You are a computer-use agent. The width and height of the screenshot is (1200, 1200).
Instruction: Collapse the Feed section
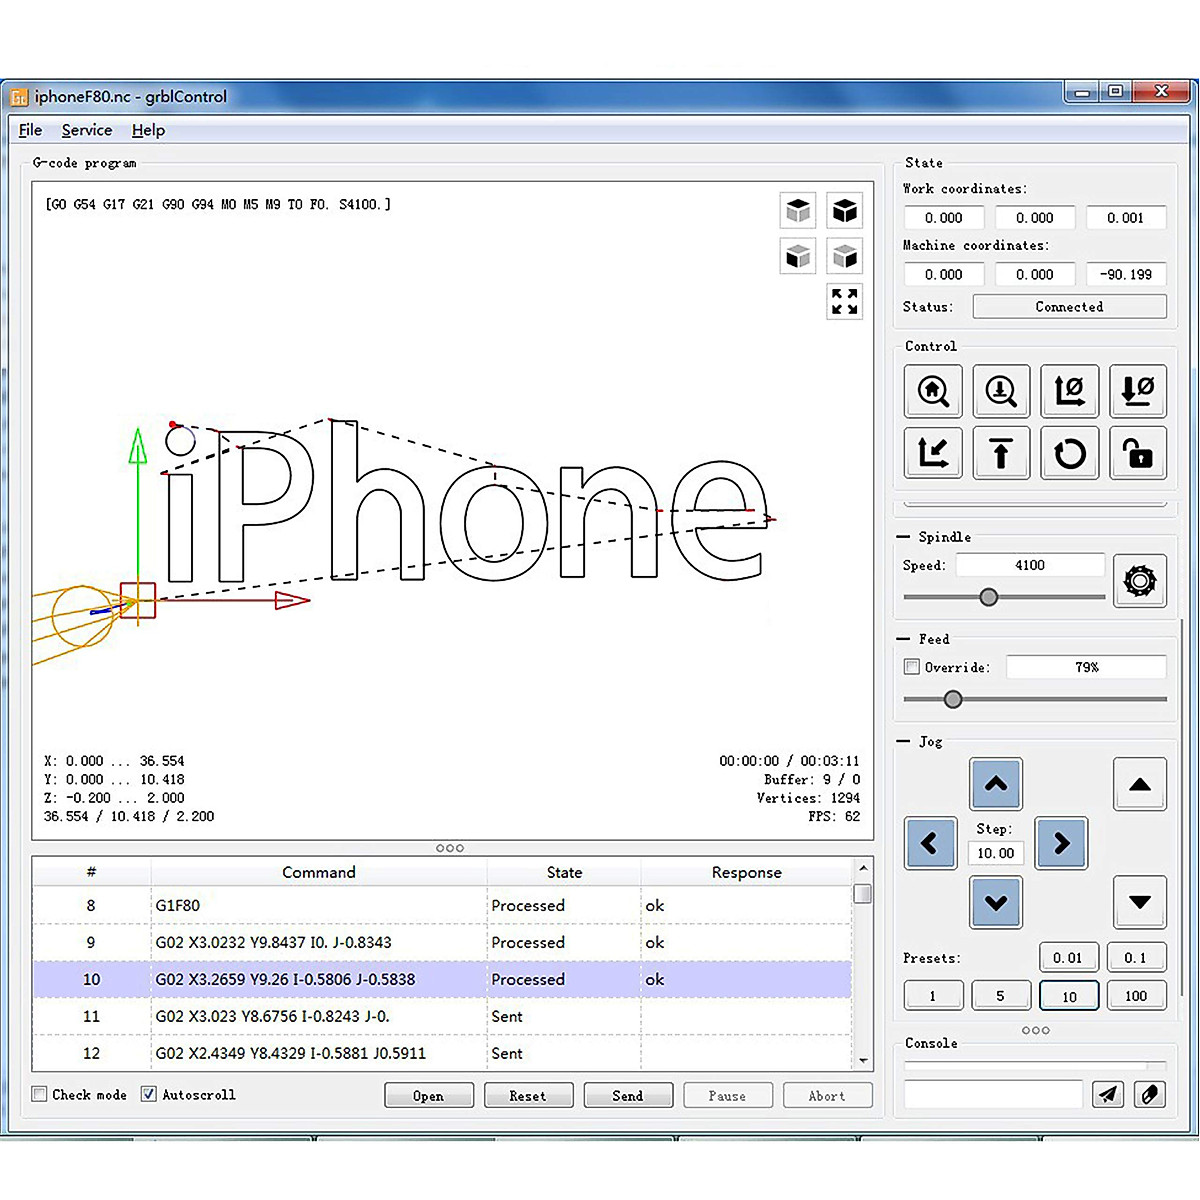pos(904,639)
